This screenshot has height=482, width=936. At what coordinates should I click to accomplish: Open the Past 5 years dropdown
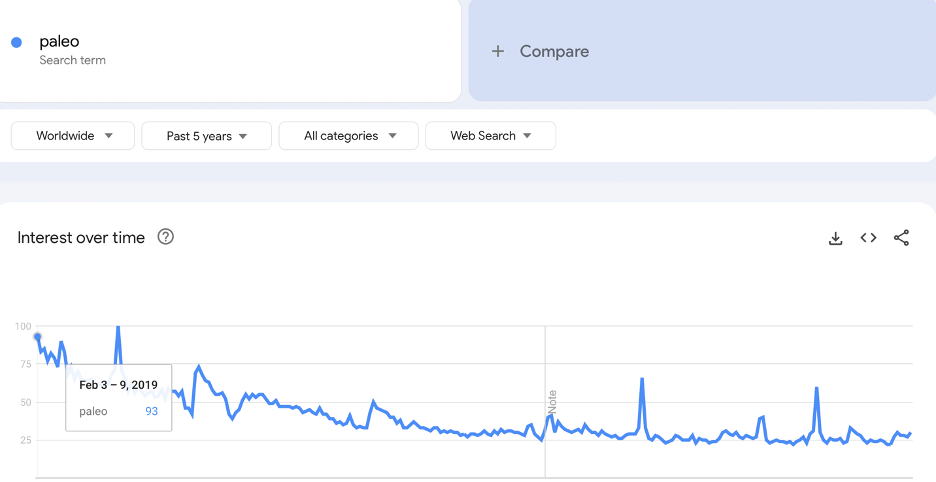(x=207, y=136)
